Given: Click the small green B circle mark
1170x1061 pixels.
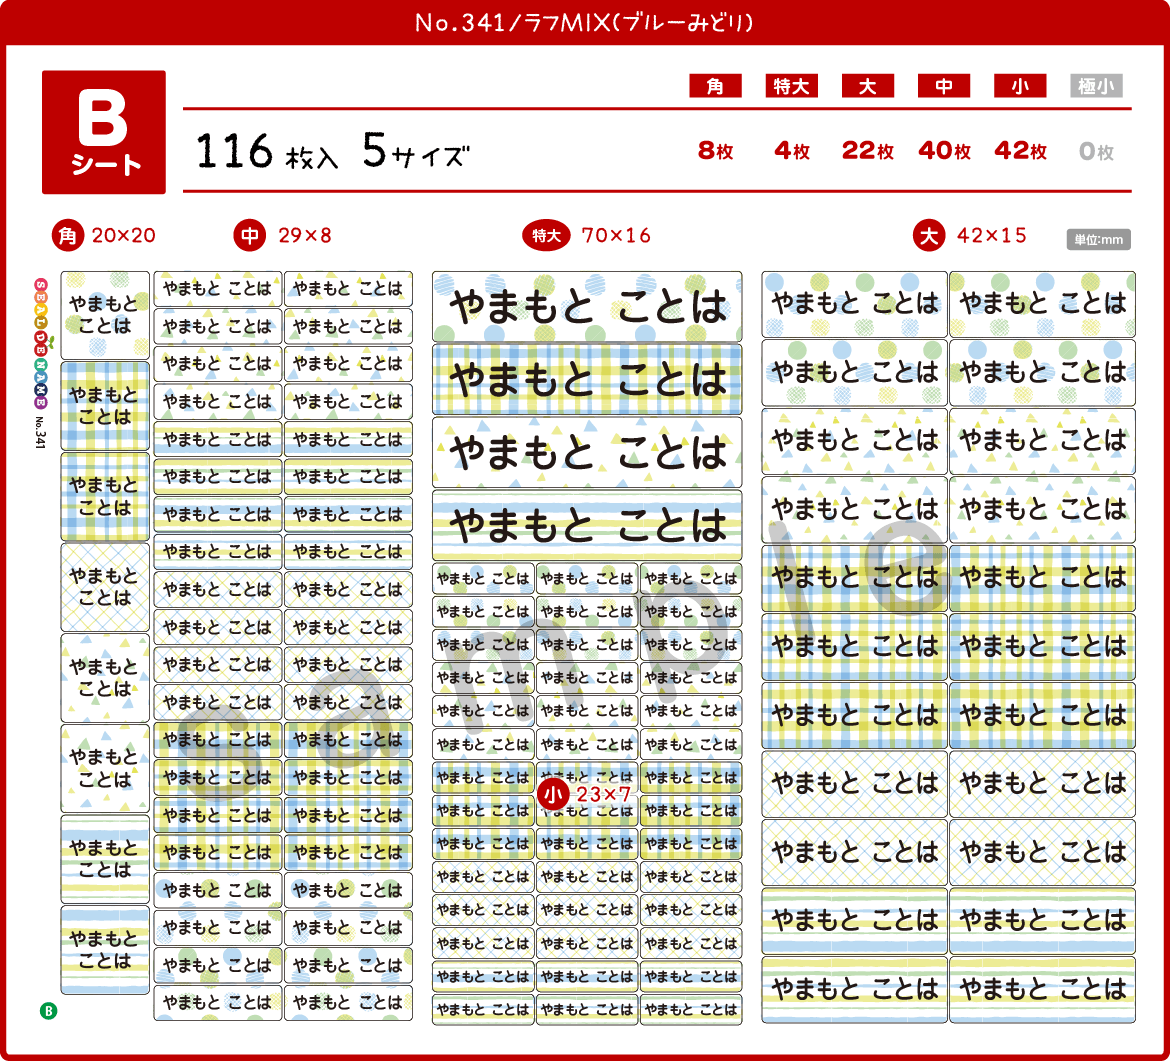Looking at the screenshot, I should point(49,1011).
